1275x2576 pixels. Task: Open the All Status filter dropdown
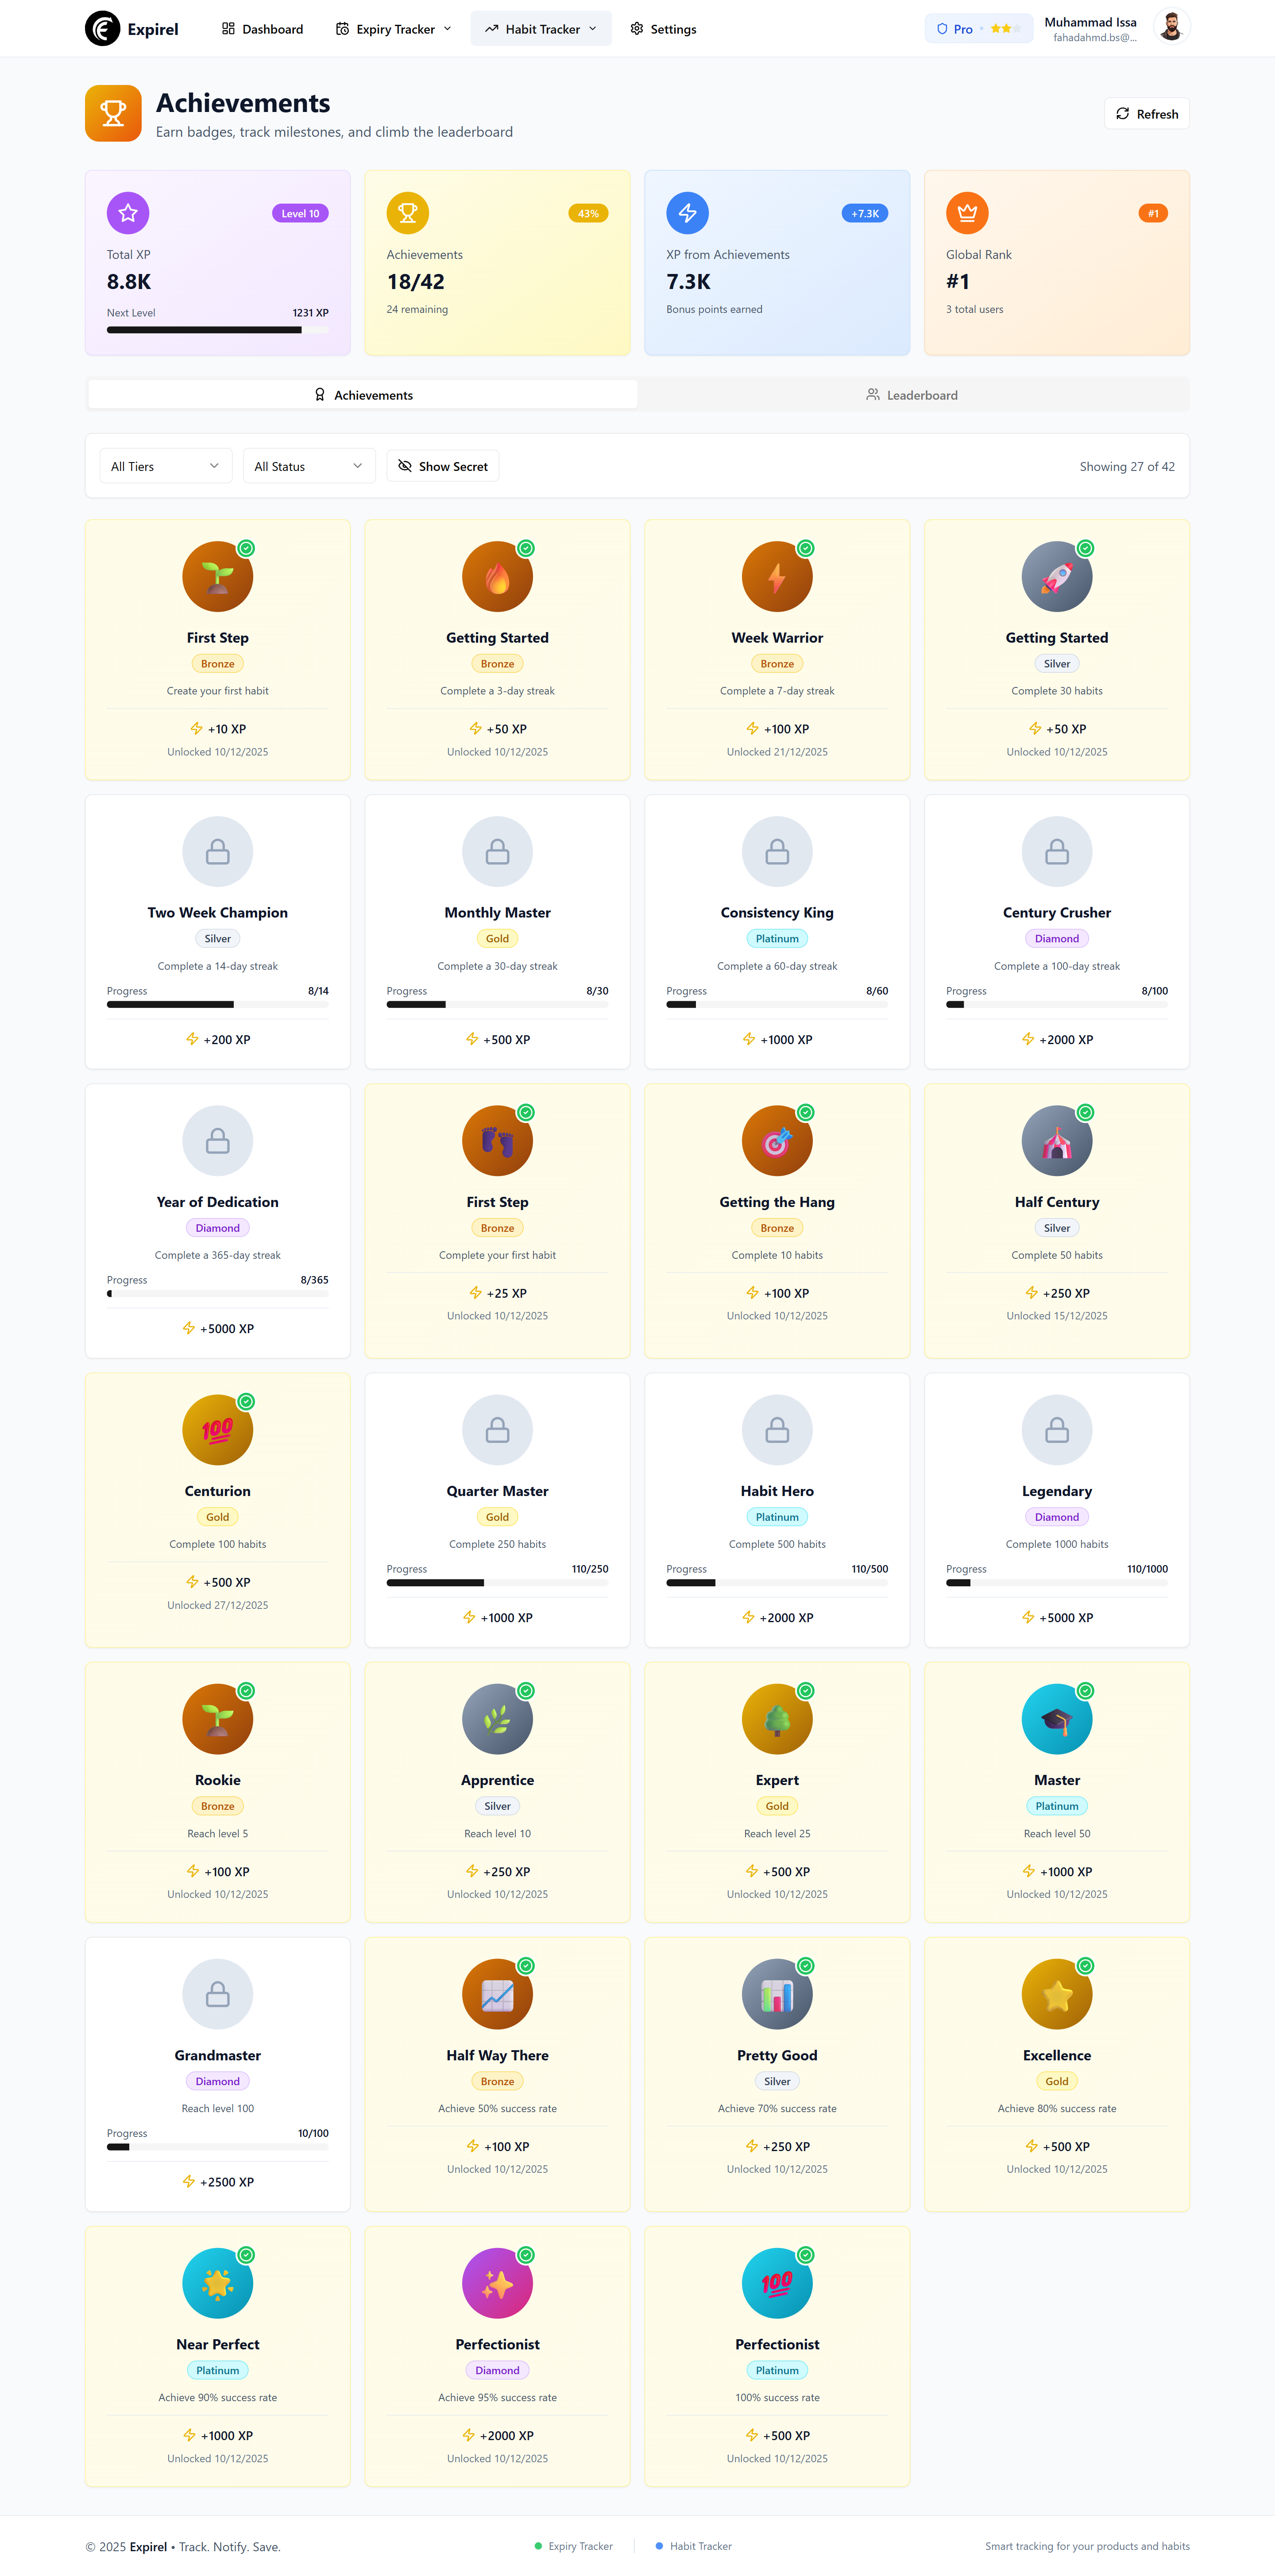point(308,466)
